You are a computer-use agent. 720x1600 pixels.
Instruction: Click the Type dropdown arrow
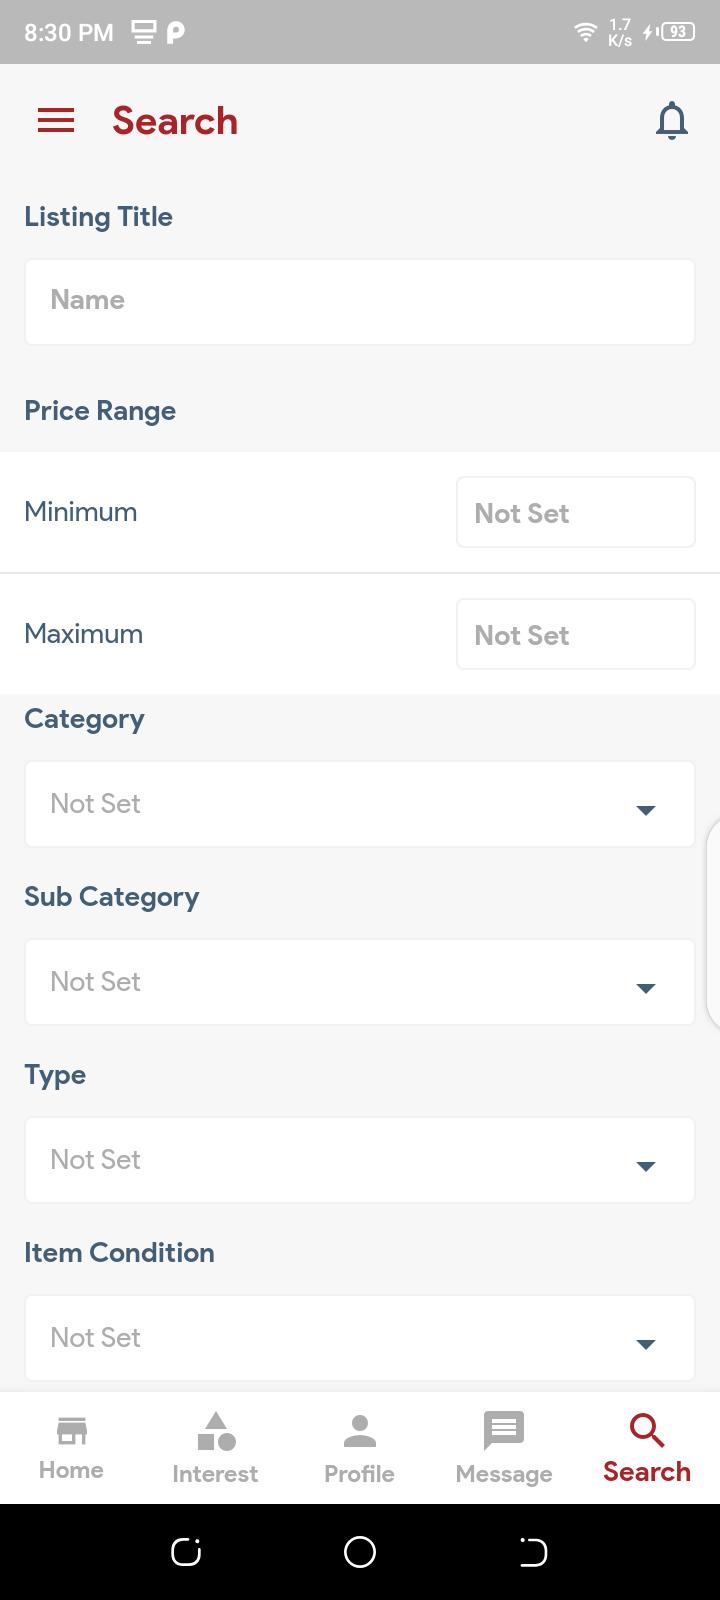[646, 1166]
